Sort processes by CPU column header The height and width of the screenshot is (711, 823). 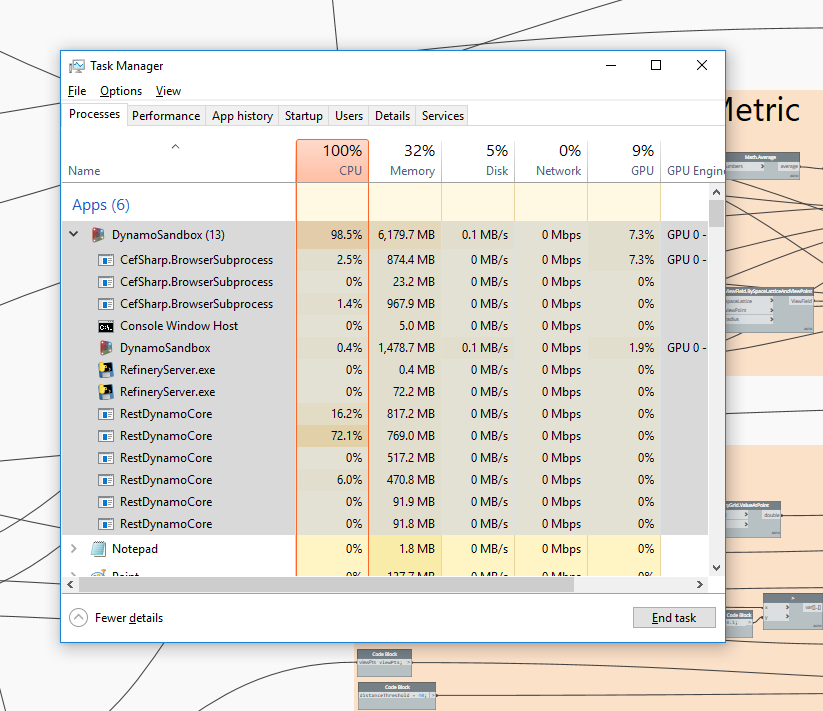tap(332, 161)
